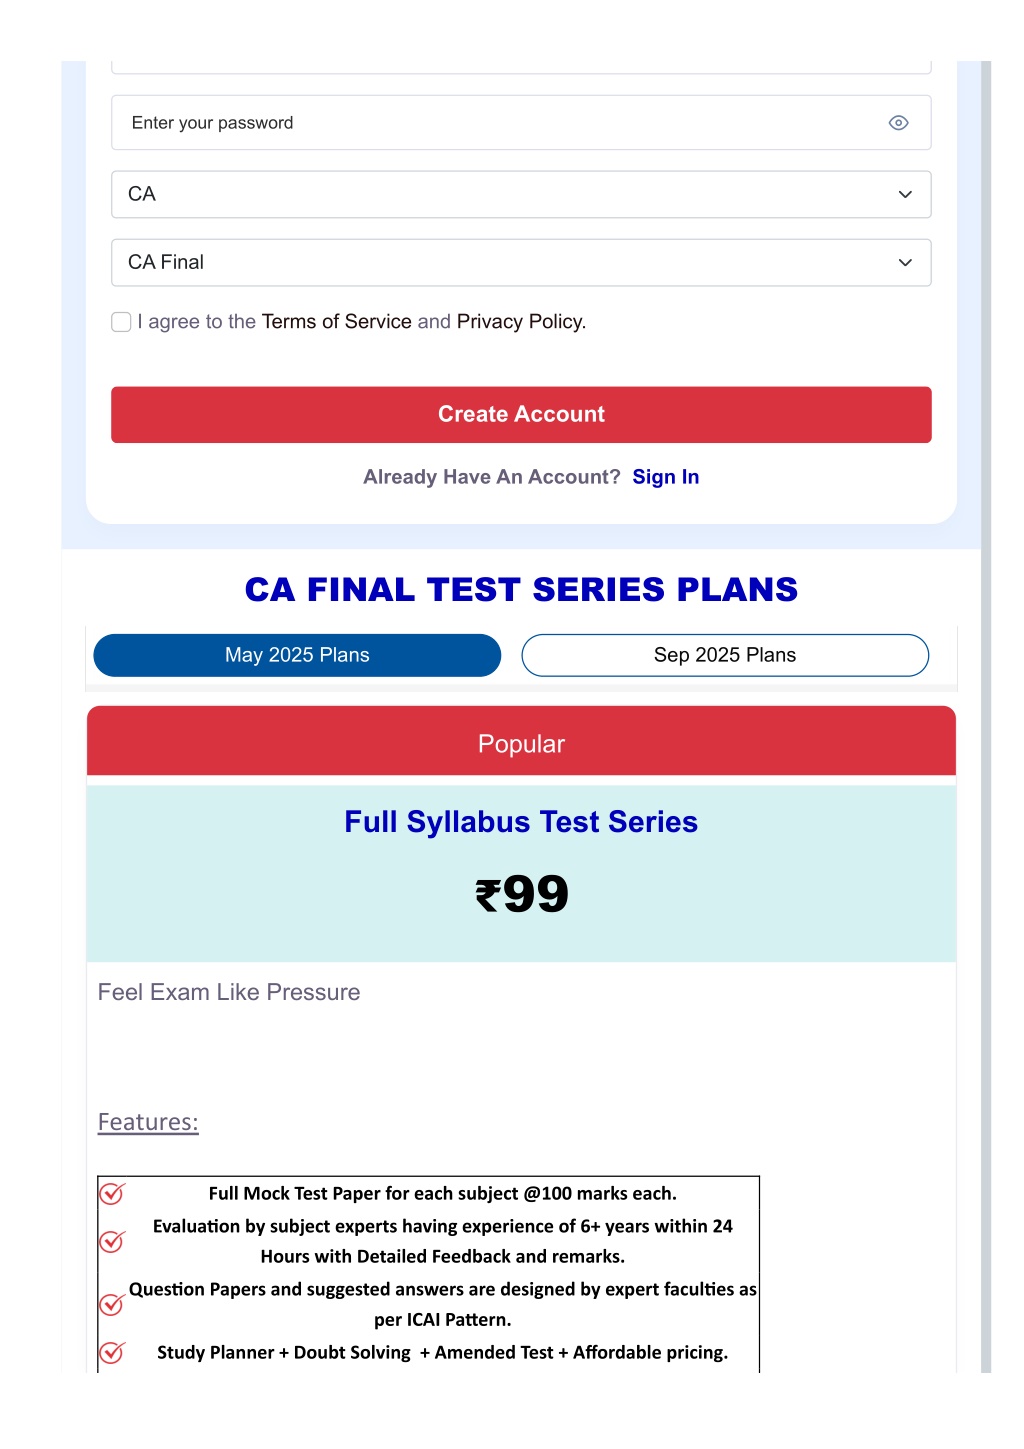
Task: Focus the Enter your password field
Action: 521,123
